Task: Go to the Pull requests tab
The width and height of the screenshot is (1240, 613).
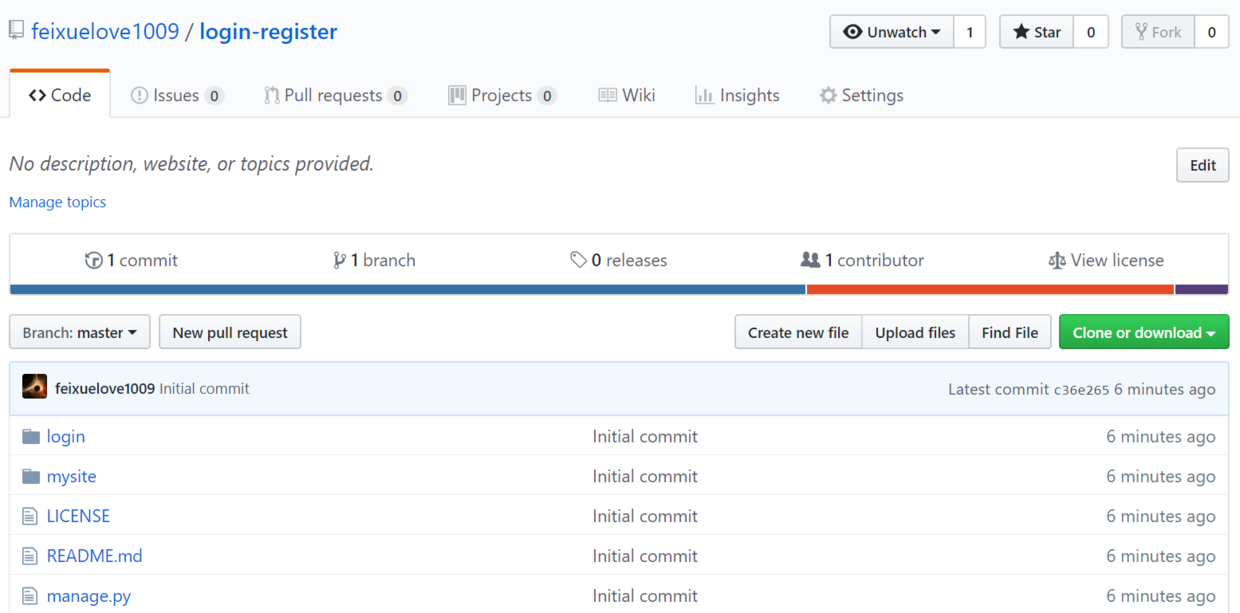Action: point(335,95)
